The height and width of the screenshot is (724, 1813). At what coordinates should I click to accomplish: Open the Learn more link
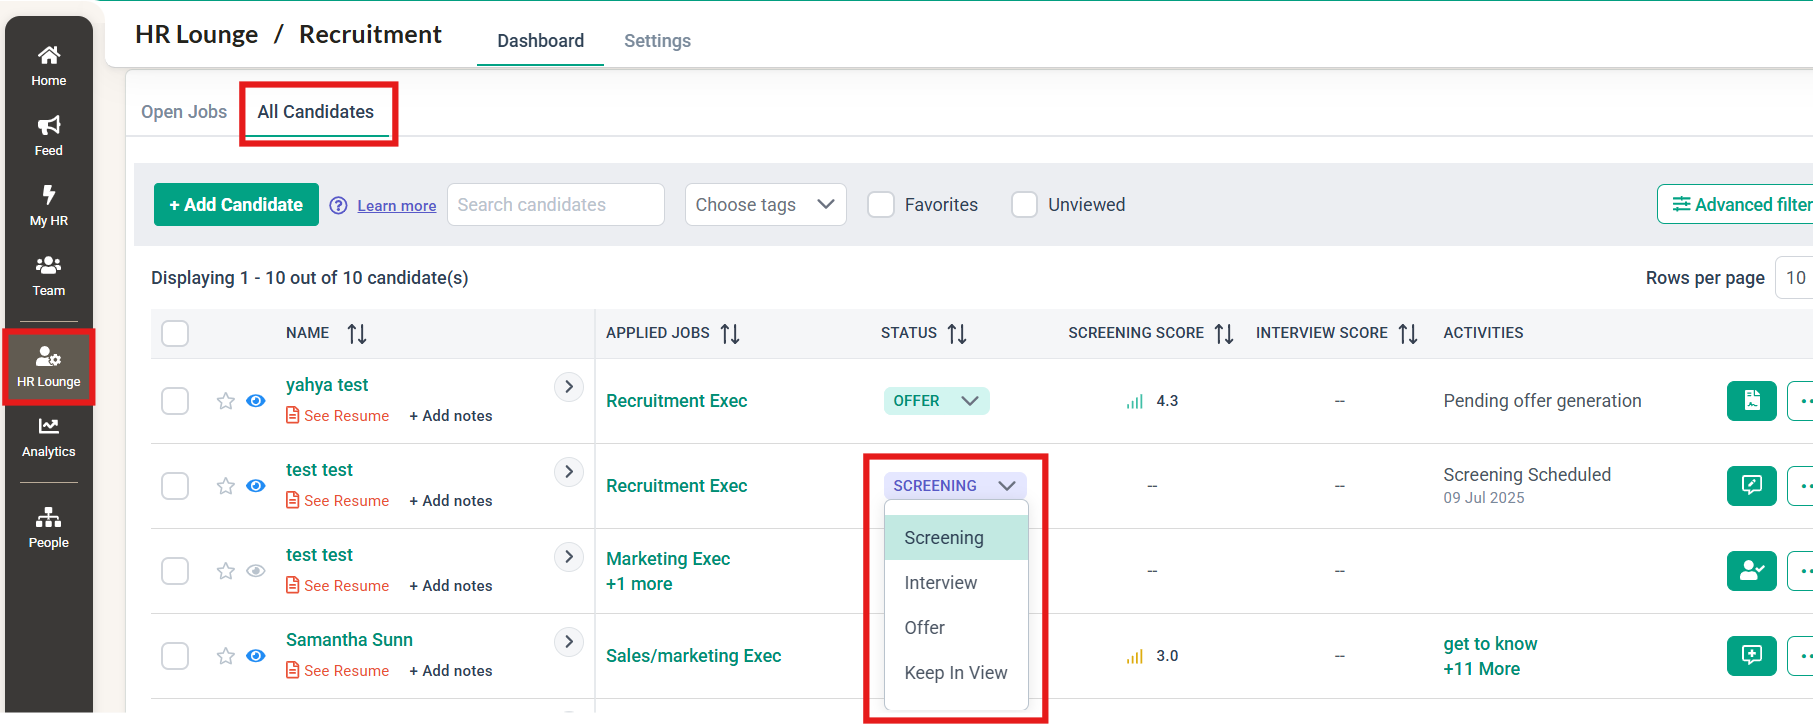(397, 206)
